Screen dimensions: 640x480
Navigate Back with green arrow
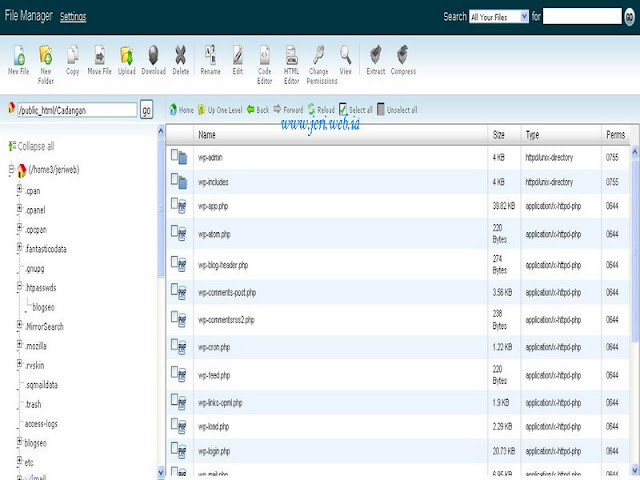coord(258,110)
